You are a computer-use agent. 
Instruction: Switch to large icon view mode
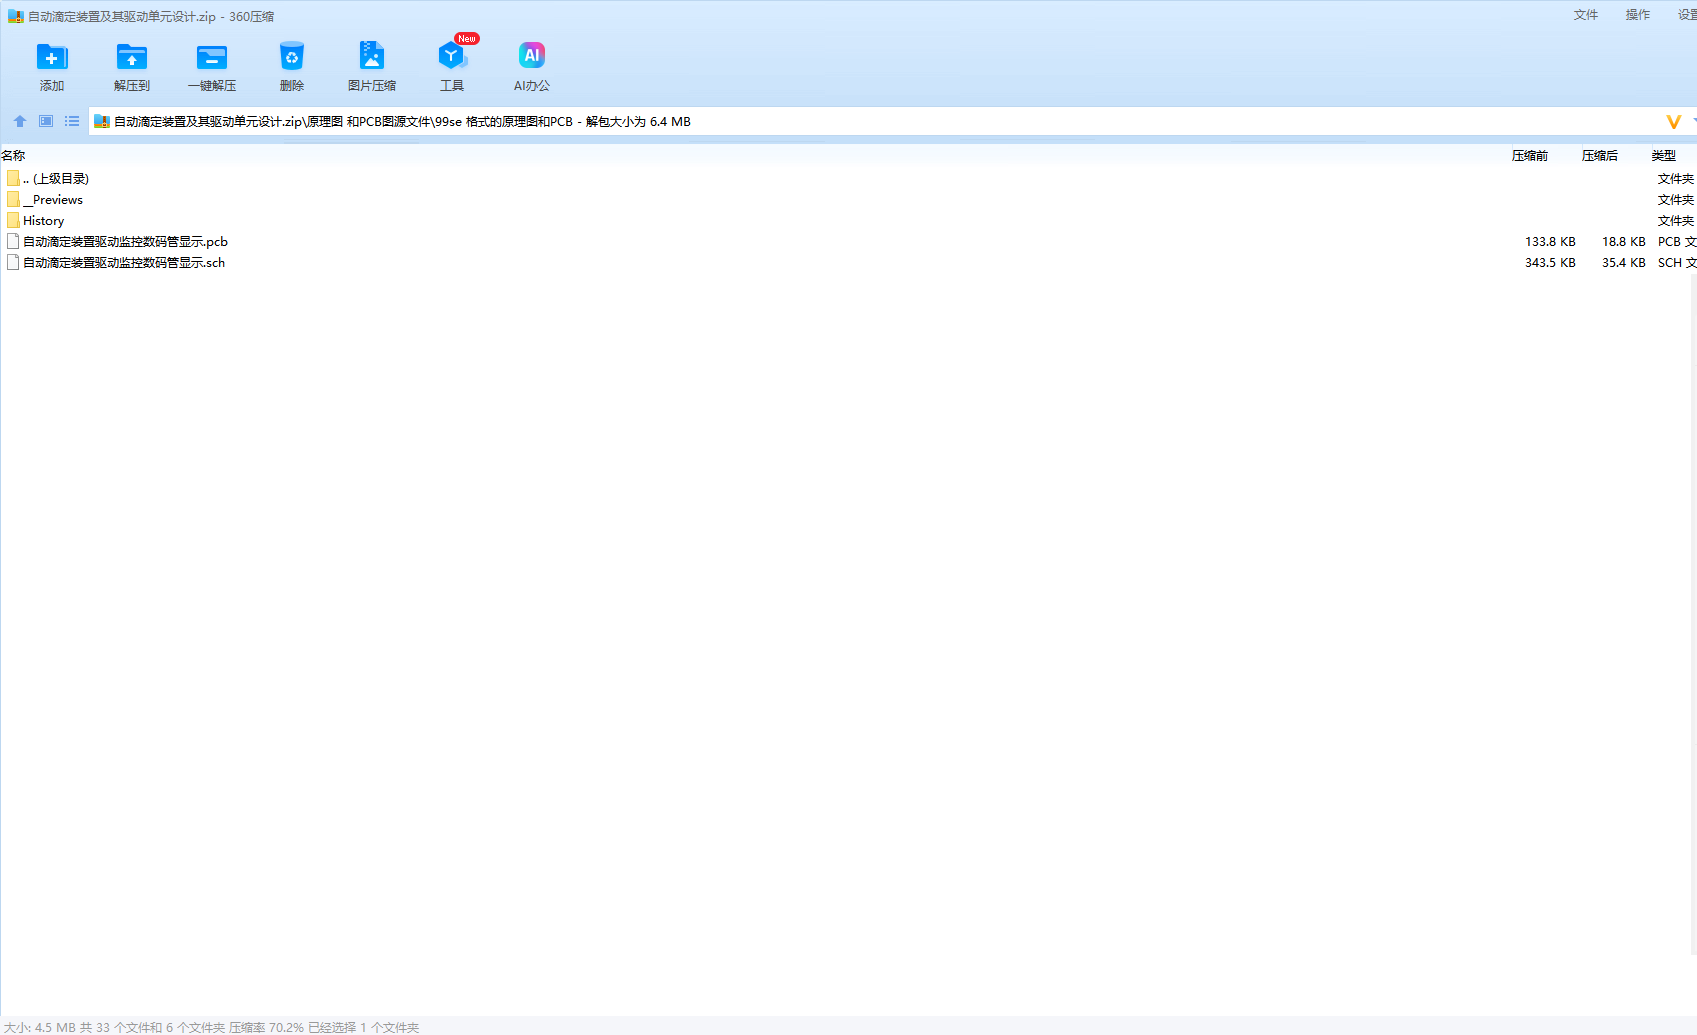click(46, 121)
